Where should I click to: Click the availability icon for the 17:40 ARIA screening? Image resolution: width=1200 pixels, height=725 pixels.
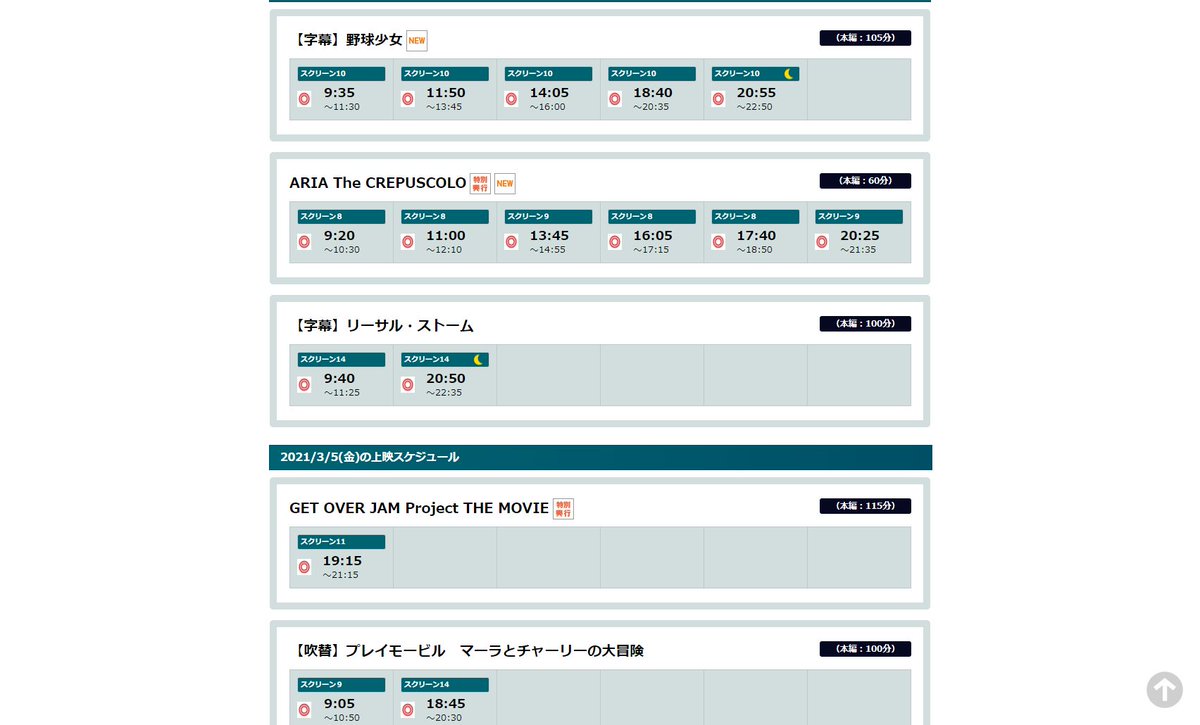(x=718, y=242)
